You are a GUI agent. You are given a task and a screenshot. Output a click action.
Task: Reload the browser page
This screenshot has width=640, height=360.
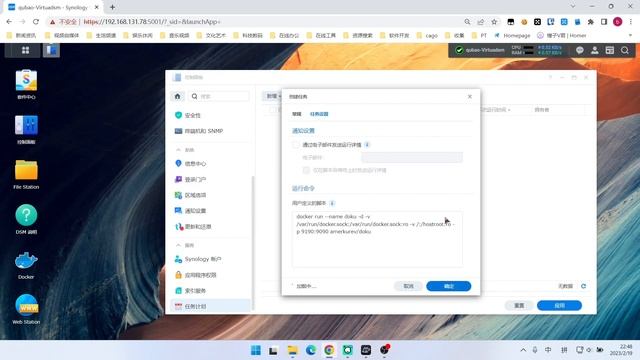point(36,22)
